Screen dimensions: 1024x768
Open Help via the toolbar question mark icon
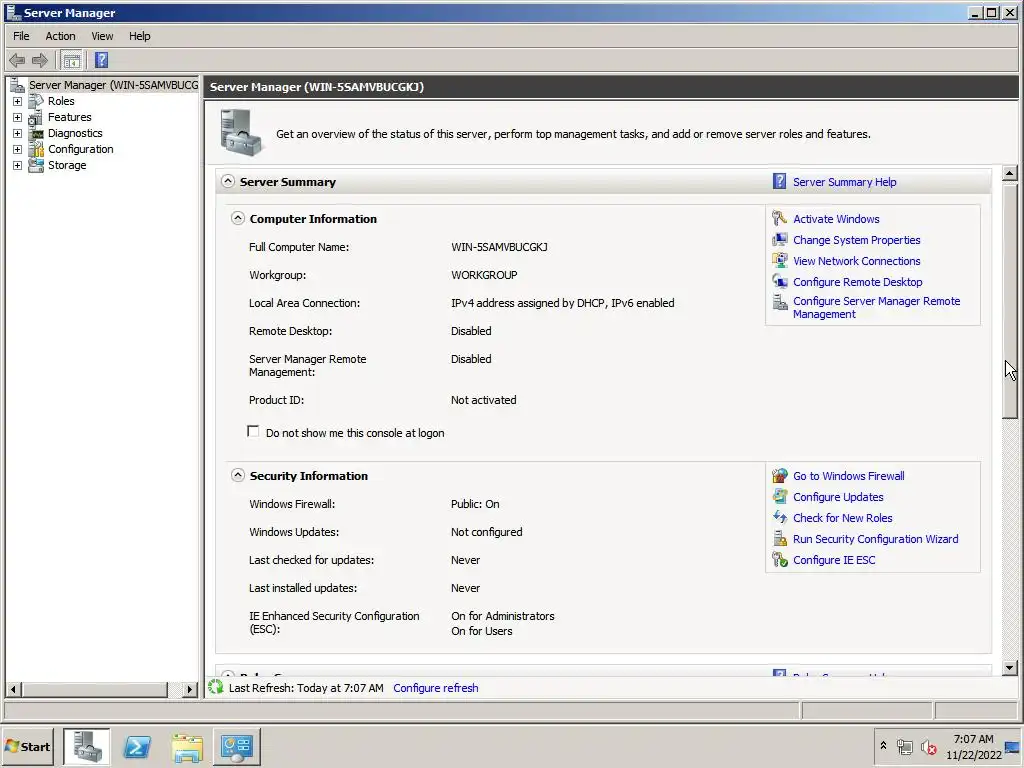(101, 60)
